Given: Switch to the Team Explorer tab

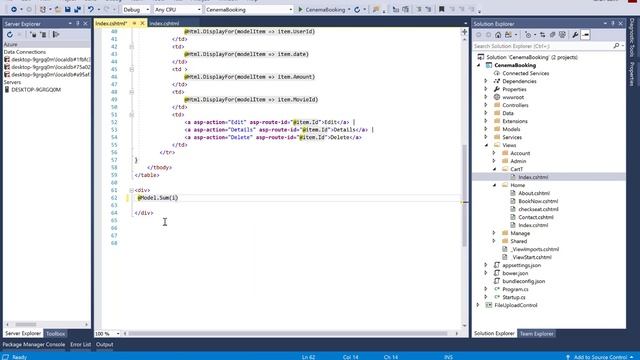Looking at the screenshot, I should pyautogui.click(x=537, y=333).
